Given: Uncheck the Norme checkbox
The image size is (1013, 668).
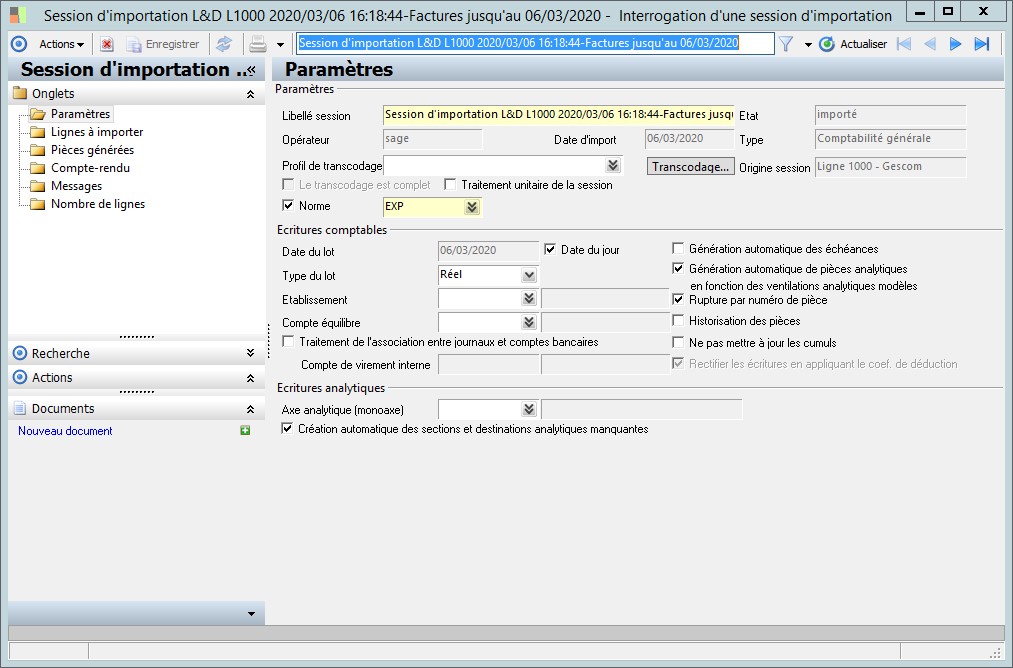Looking at the screenshot, I should click(x=288, y=205).
